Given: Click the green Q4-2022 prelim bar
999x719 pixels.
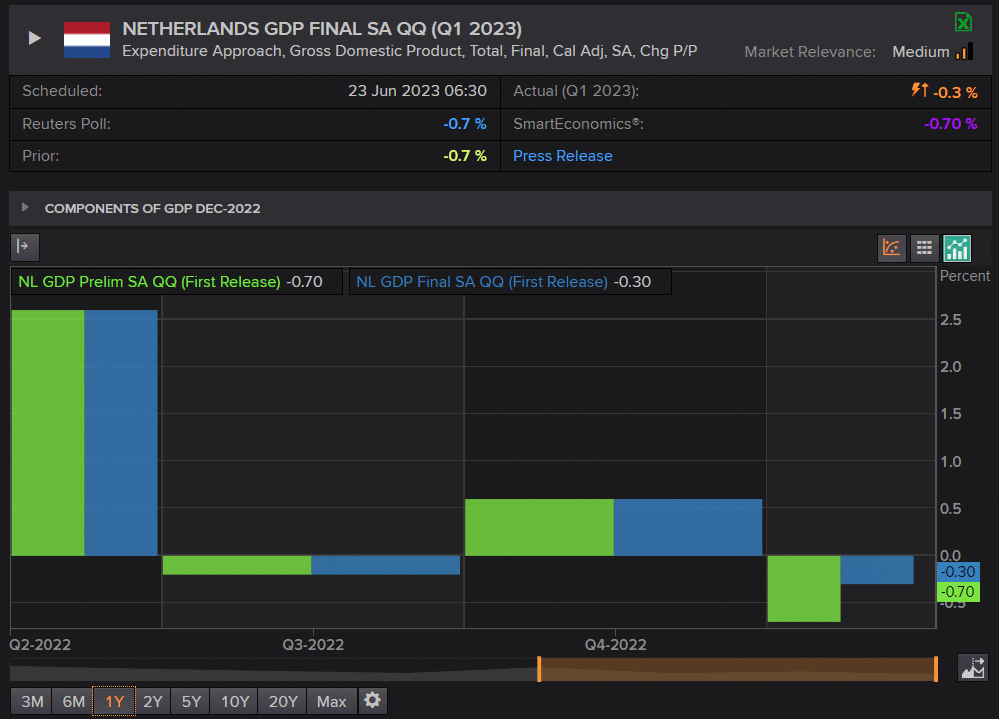Looking at the screenshot, I should click(540, 527).
